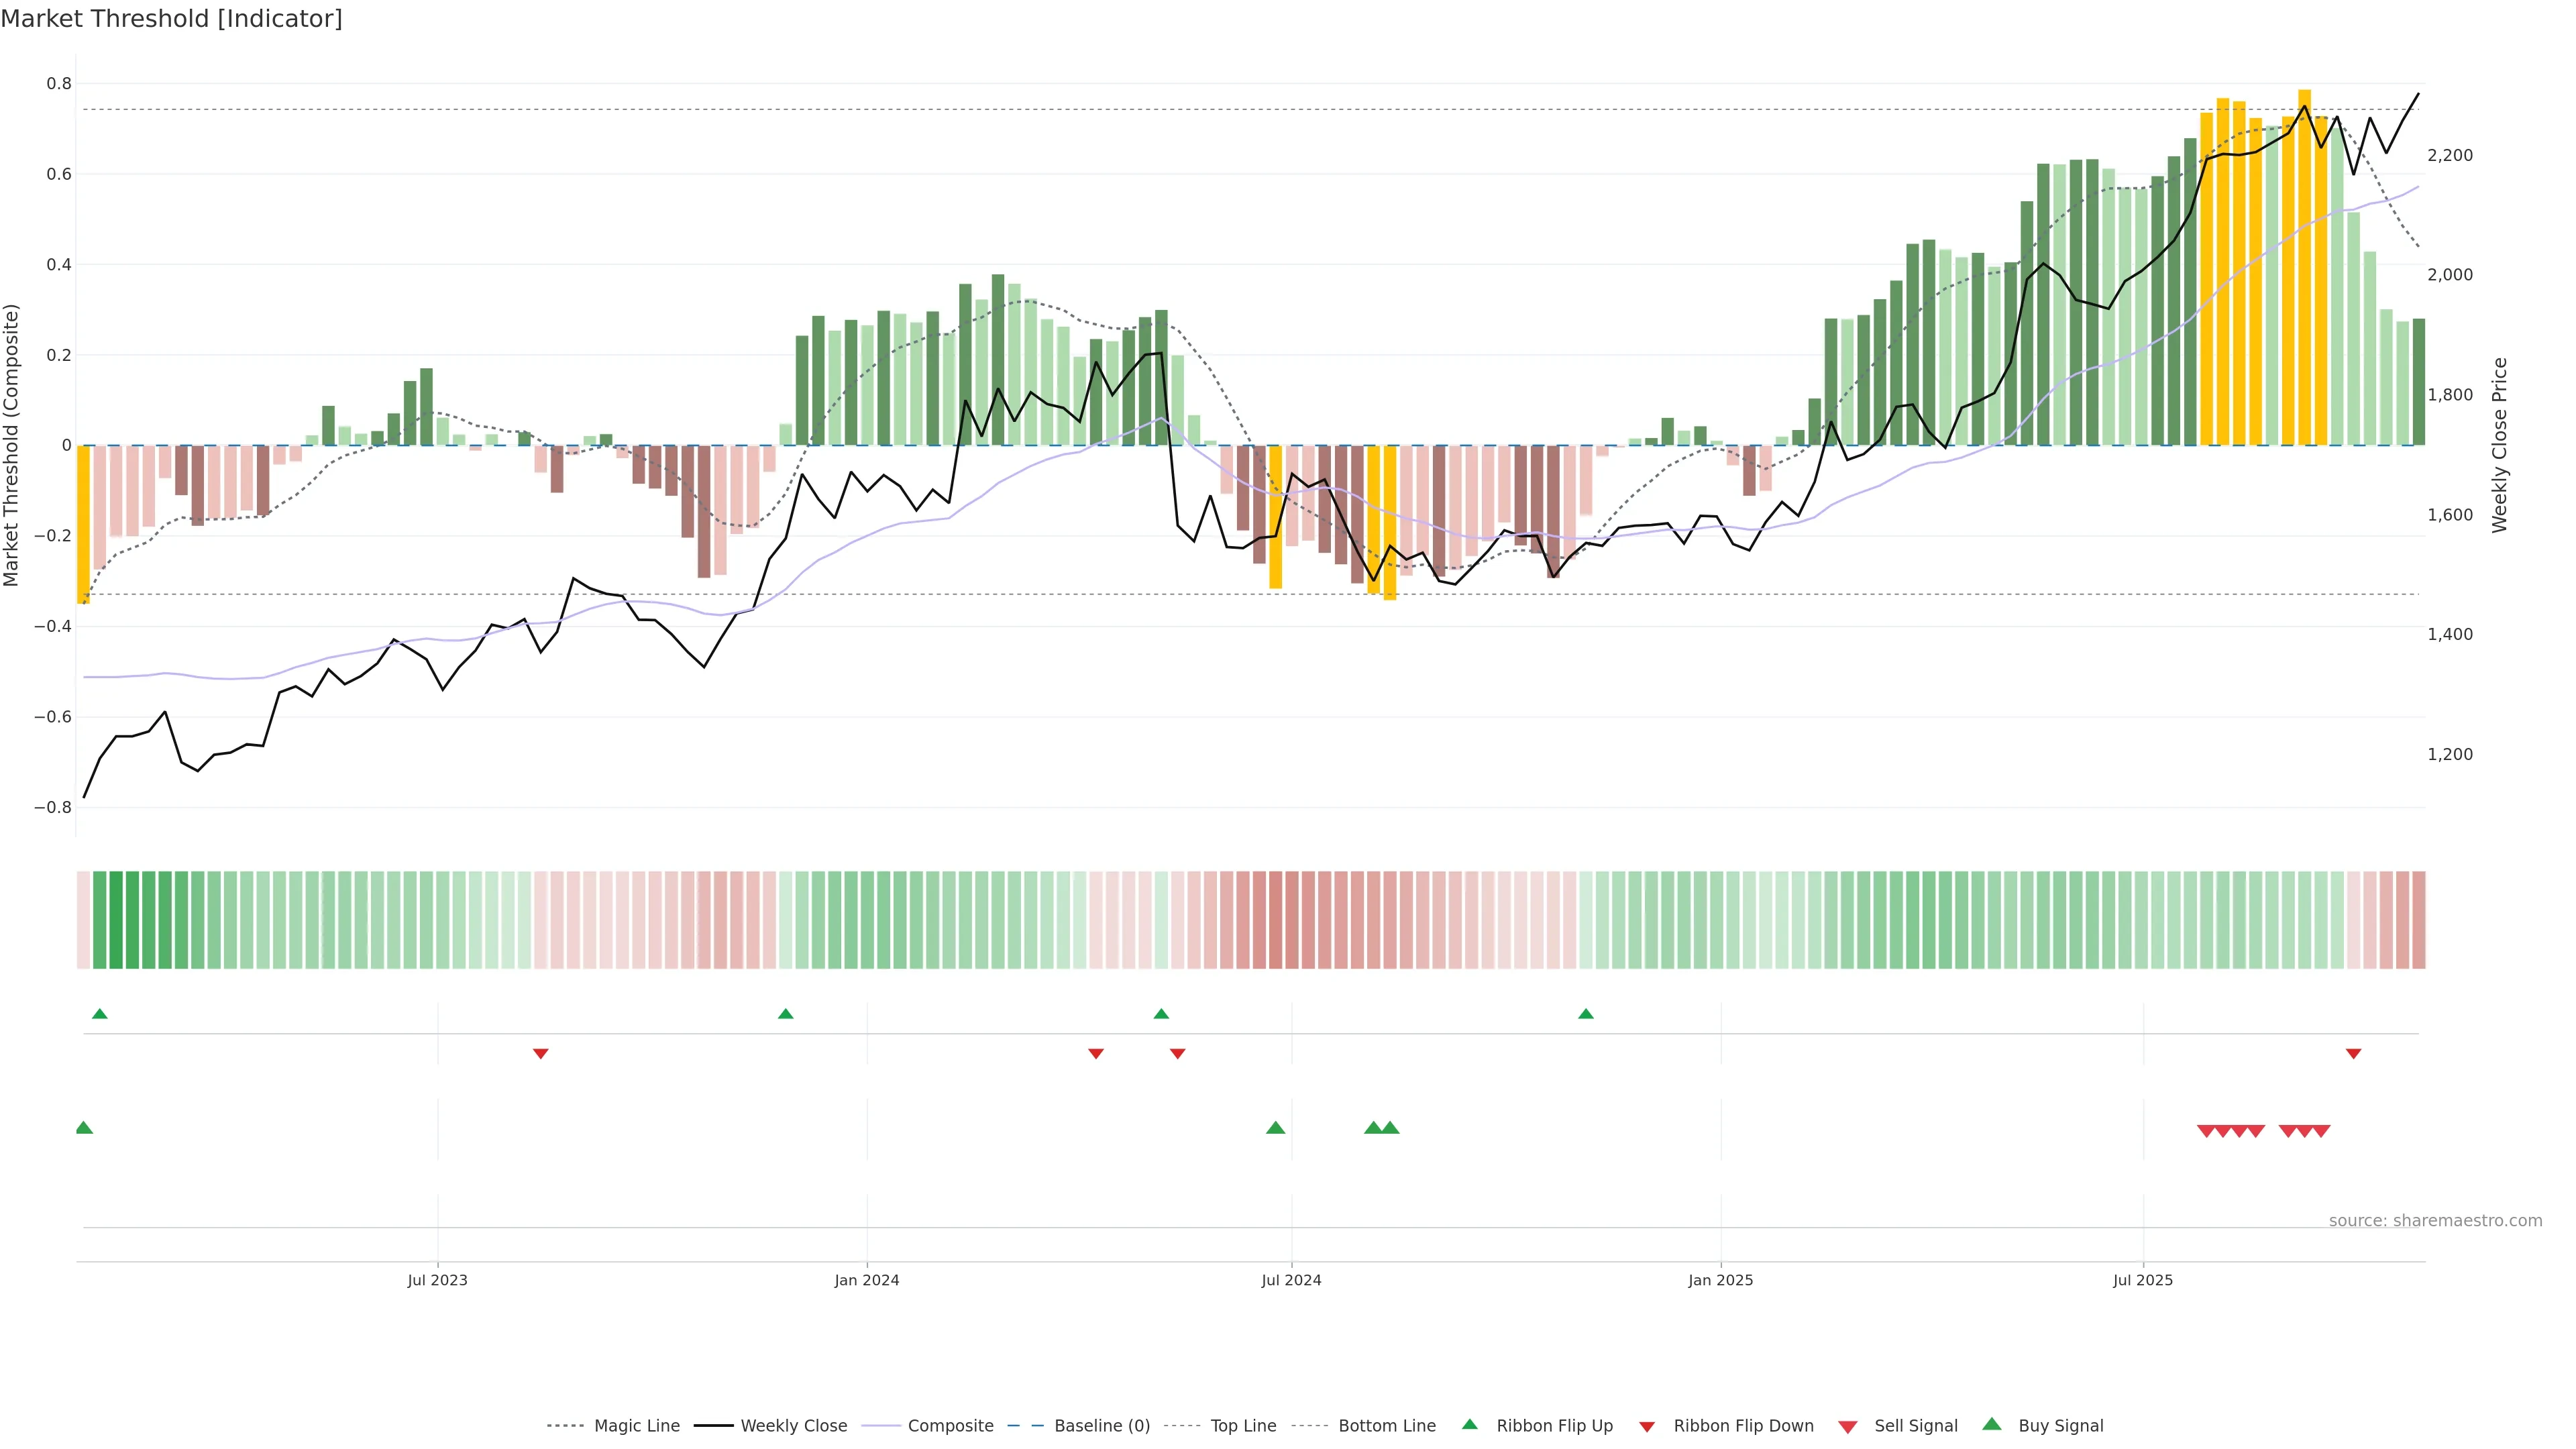Toggle the Composite legend entry

pos(950,1426)
